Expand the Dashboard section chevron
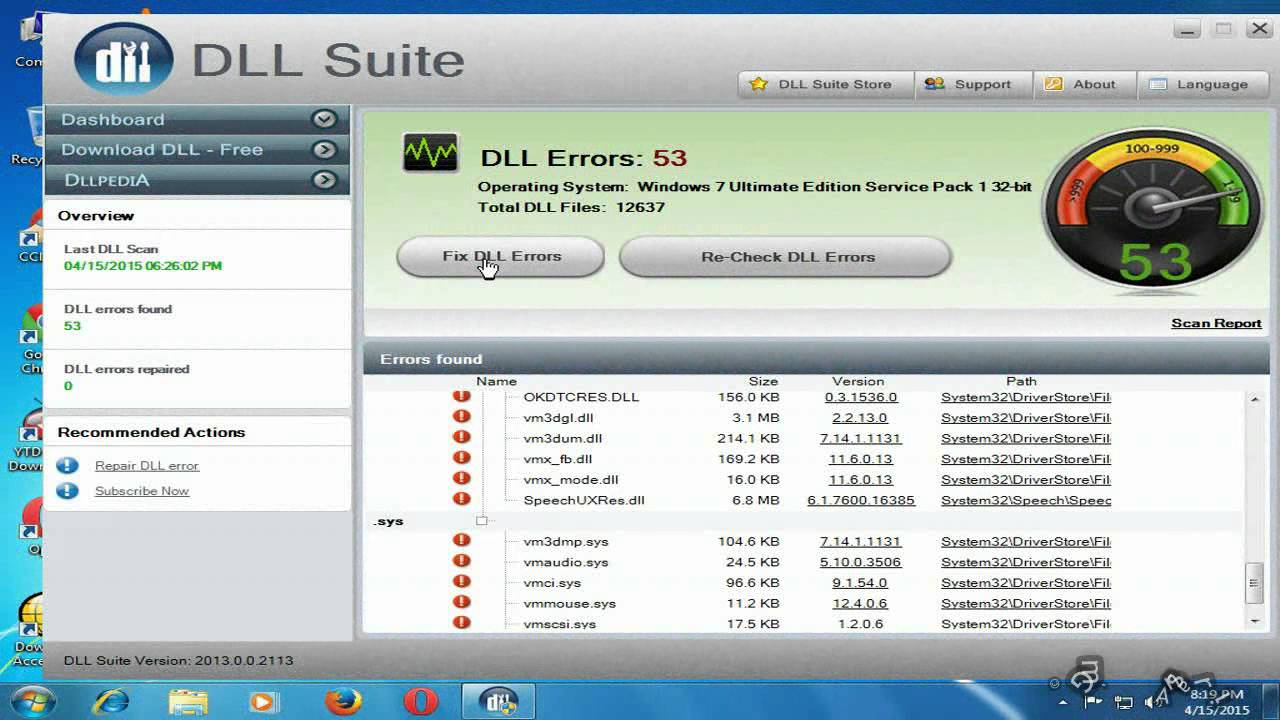Viewport: 1280px width, 720px height. (x=323, y=119)
